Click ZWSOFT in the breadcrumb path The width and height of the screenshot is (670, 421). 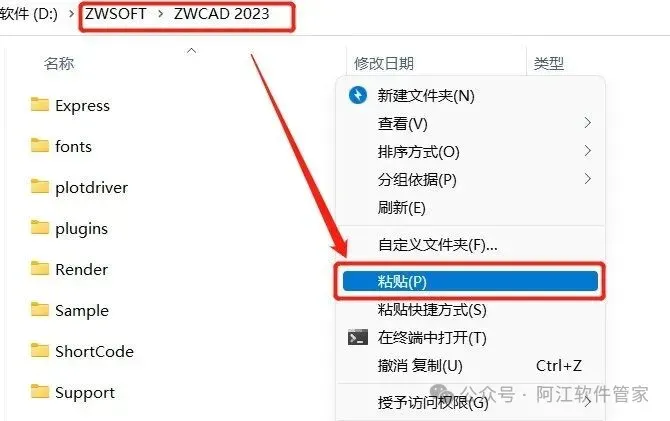pos(115,14)
